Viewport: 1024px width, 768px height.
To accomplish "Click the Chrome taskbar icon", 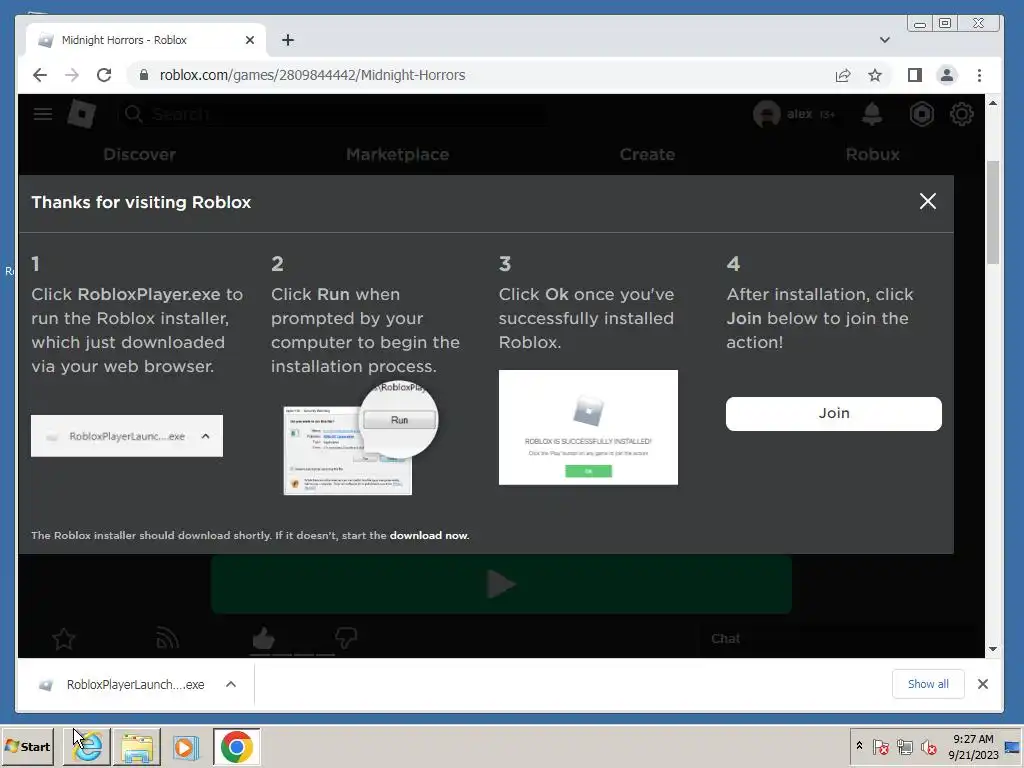I will coord(236,746).
